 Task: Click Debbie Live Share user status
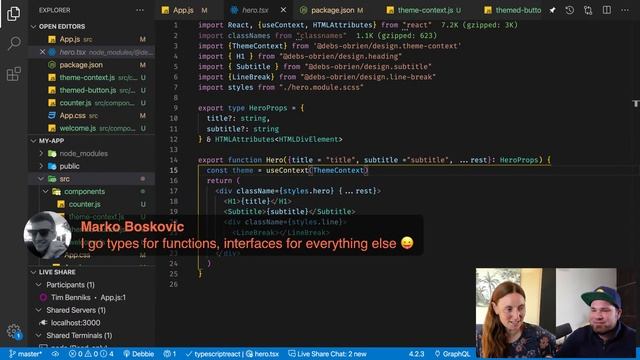139,354
